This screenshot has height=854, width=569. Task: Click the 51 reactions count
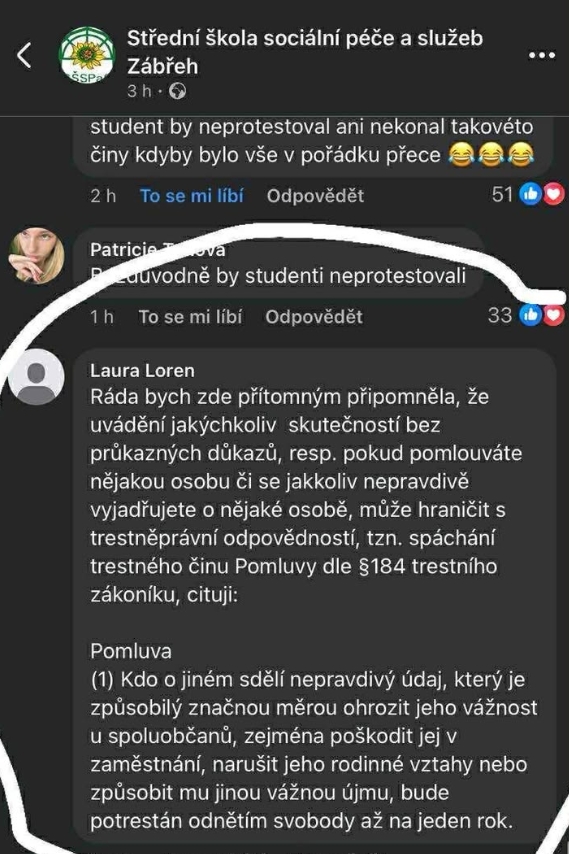point(502,194)
